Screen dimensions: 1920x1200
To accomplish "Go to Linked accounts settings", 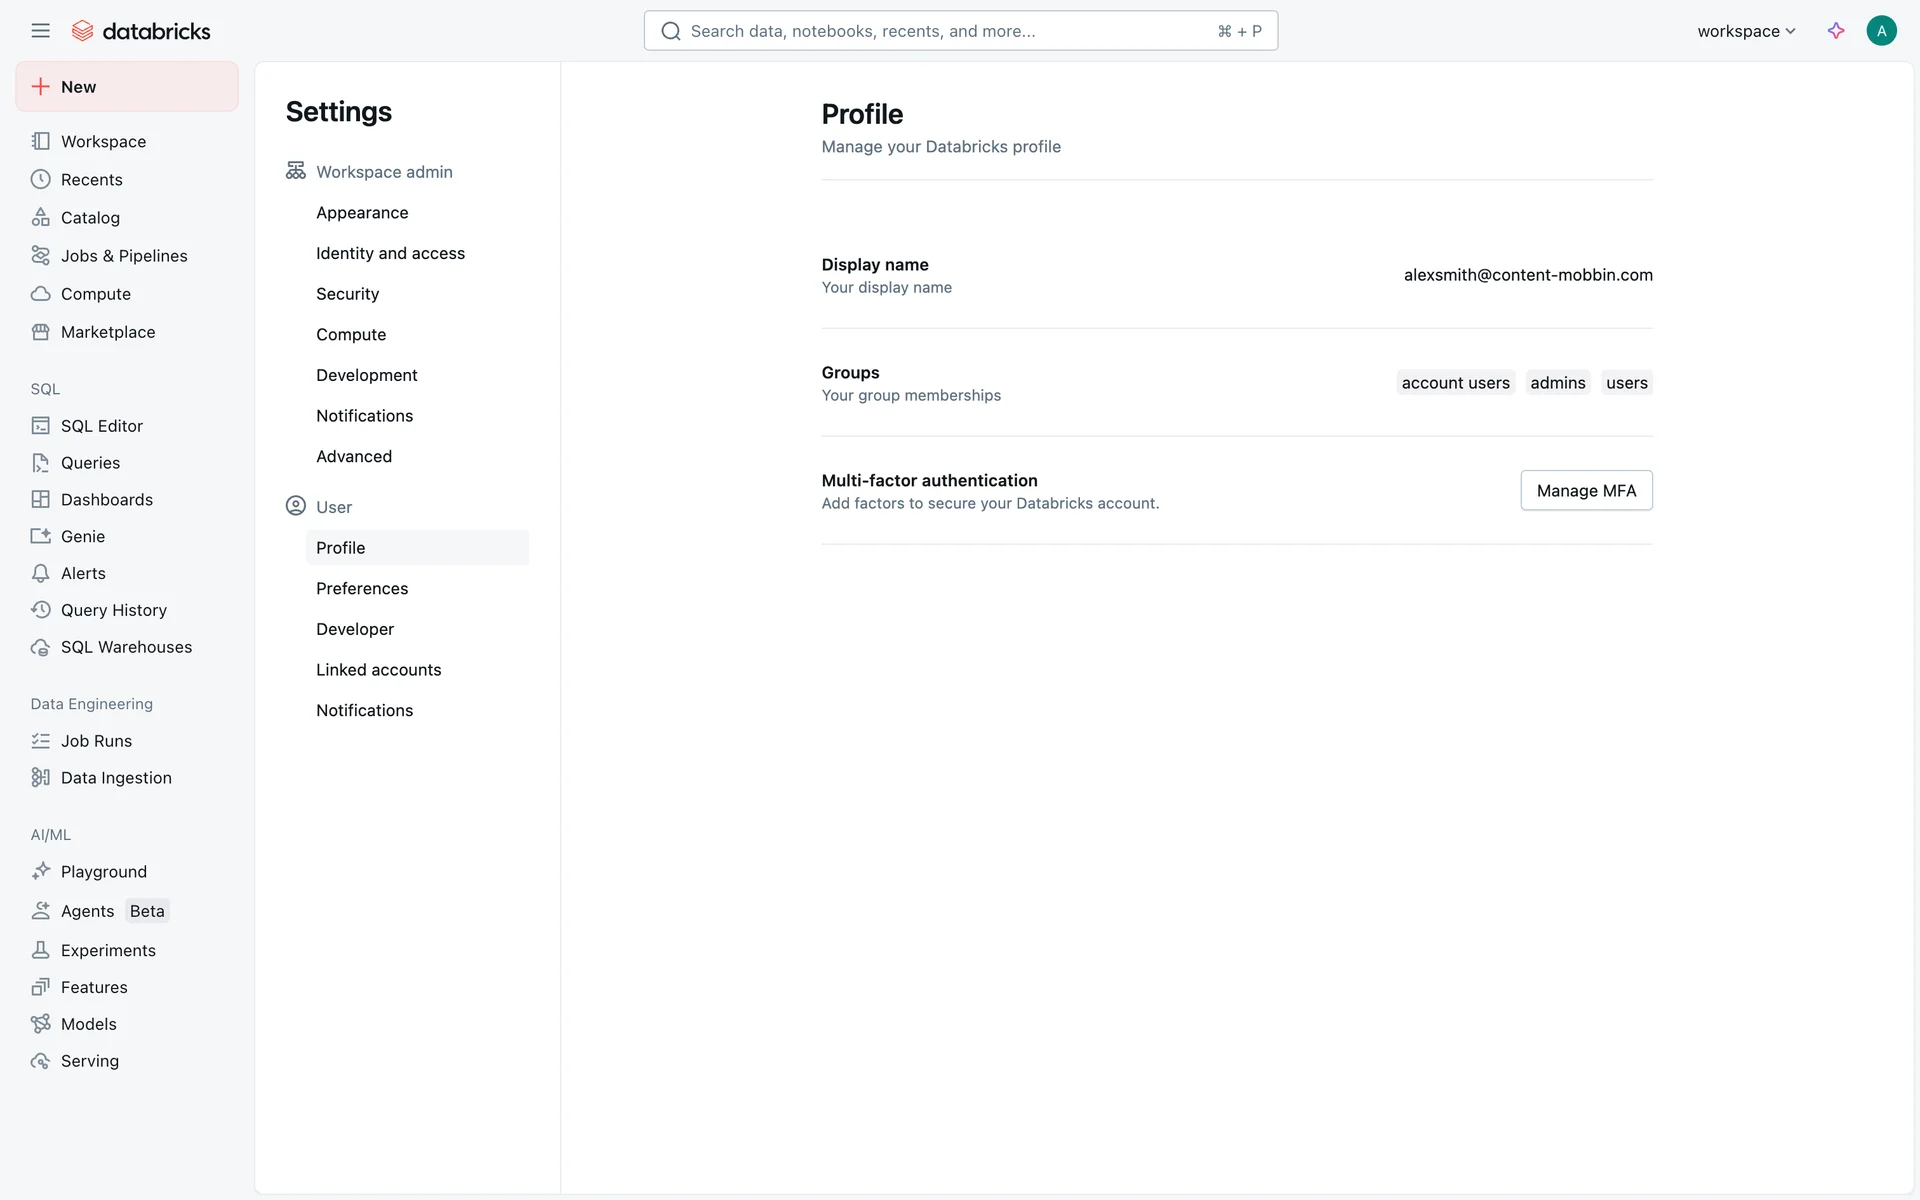I will click(378, 670).
